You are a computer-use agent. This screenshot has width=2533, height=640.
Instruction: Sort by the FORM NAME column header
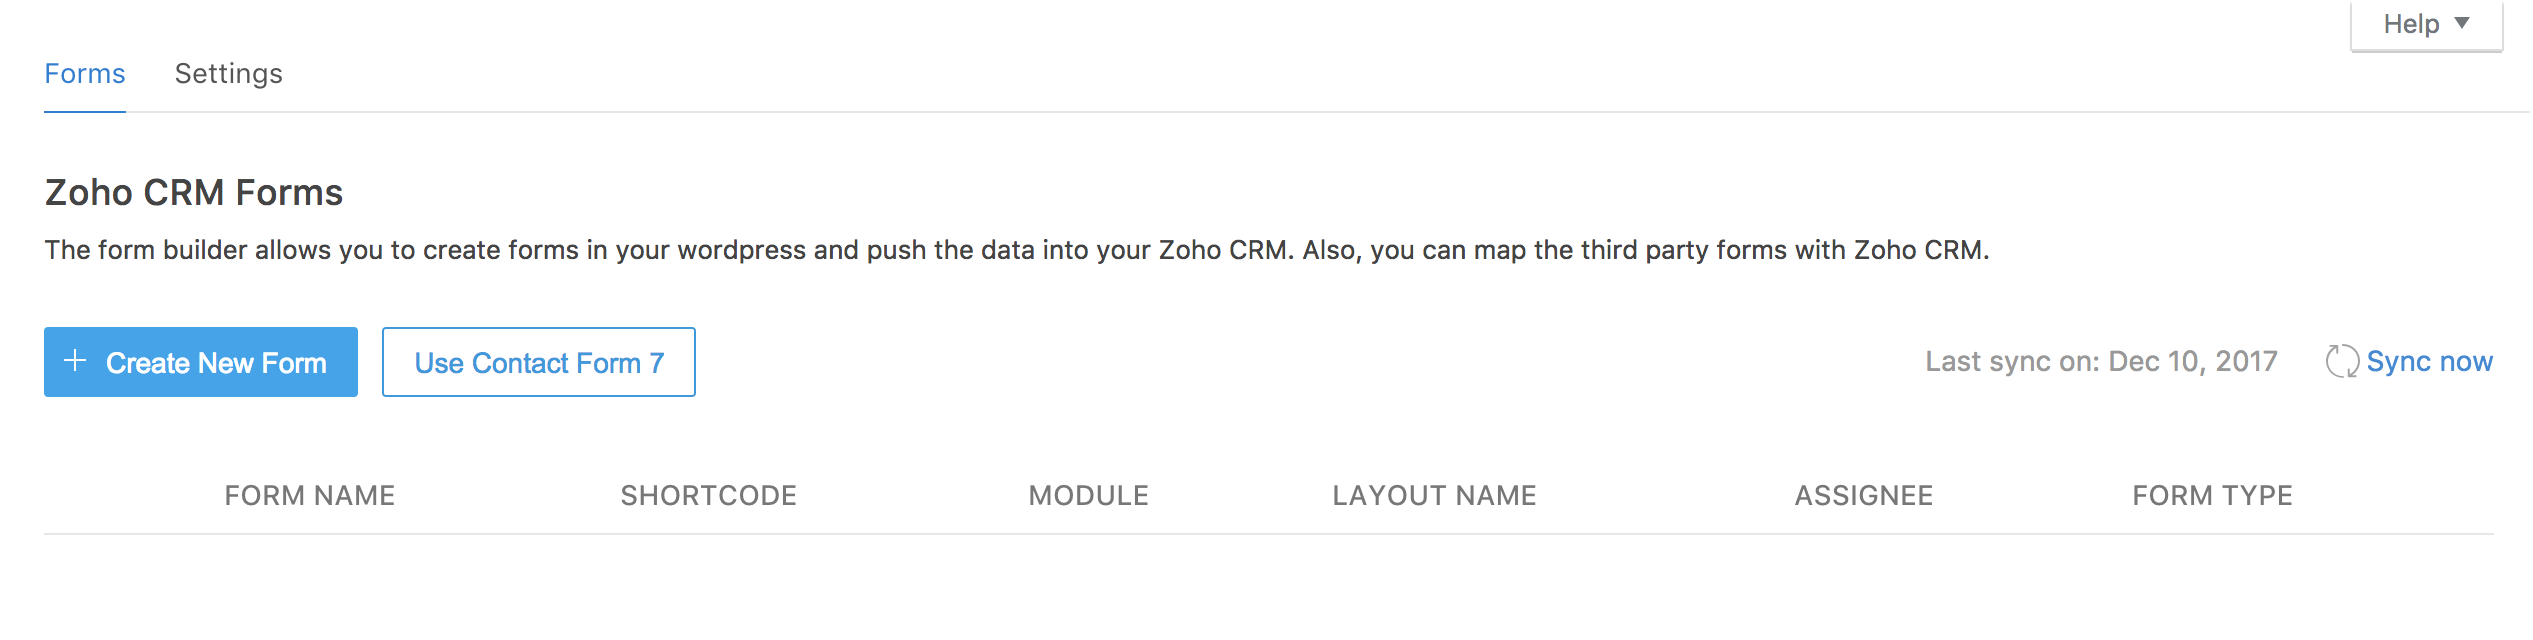(308, 495)
